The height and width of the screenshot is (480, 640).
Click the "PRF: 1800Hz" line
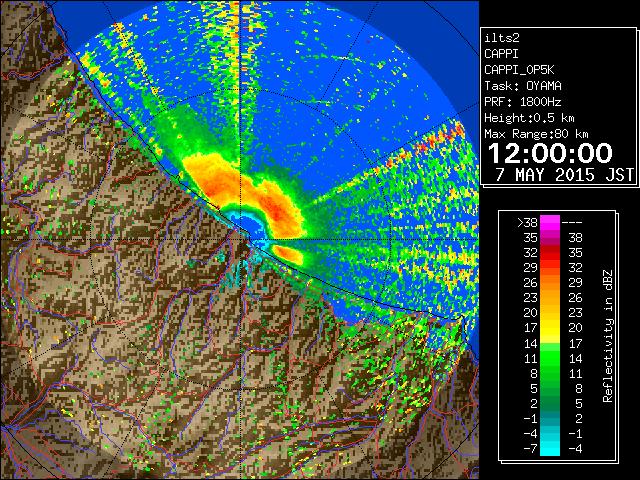pyautogui.click(x=522, y=102)
